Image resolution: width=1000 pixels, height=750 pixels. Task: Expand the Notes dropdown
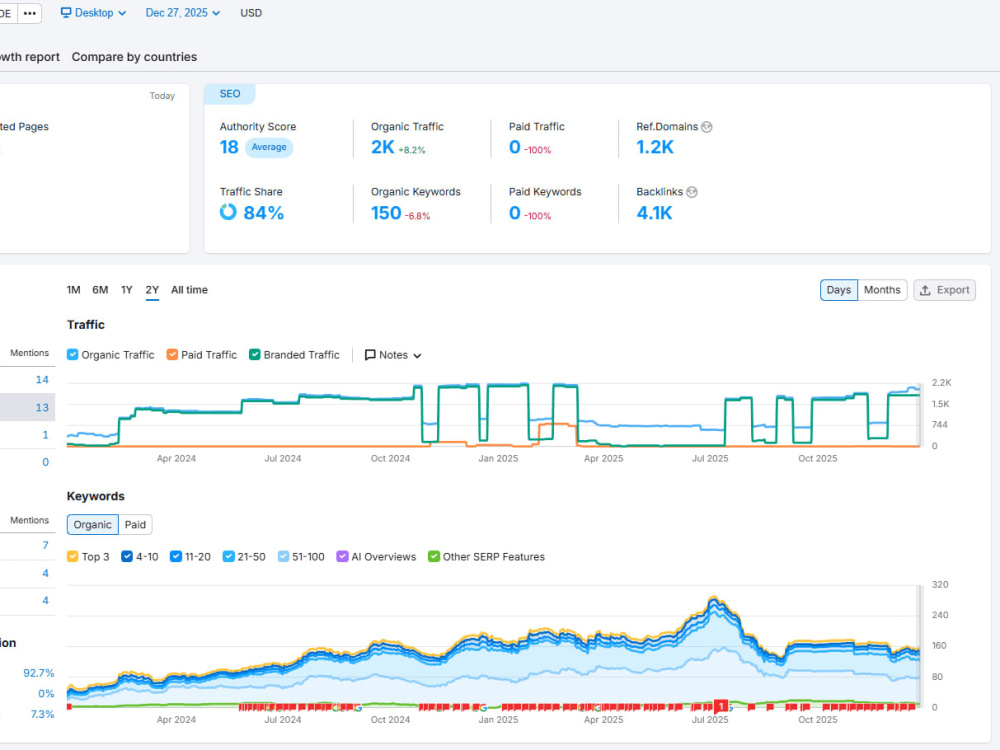(393, 355)
